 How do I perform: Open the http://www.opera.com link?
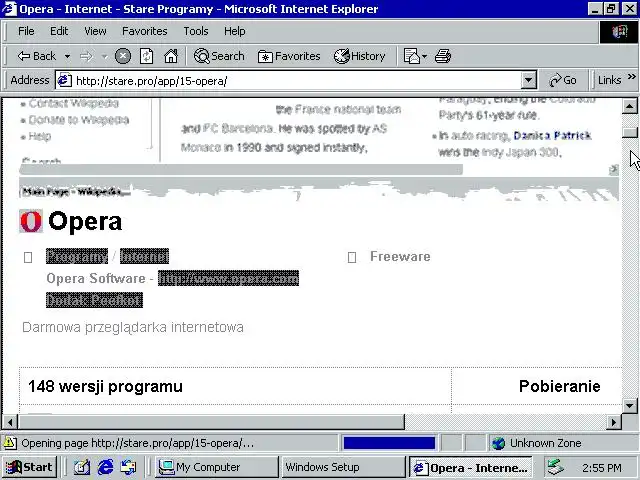228,278
